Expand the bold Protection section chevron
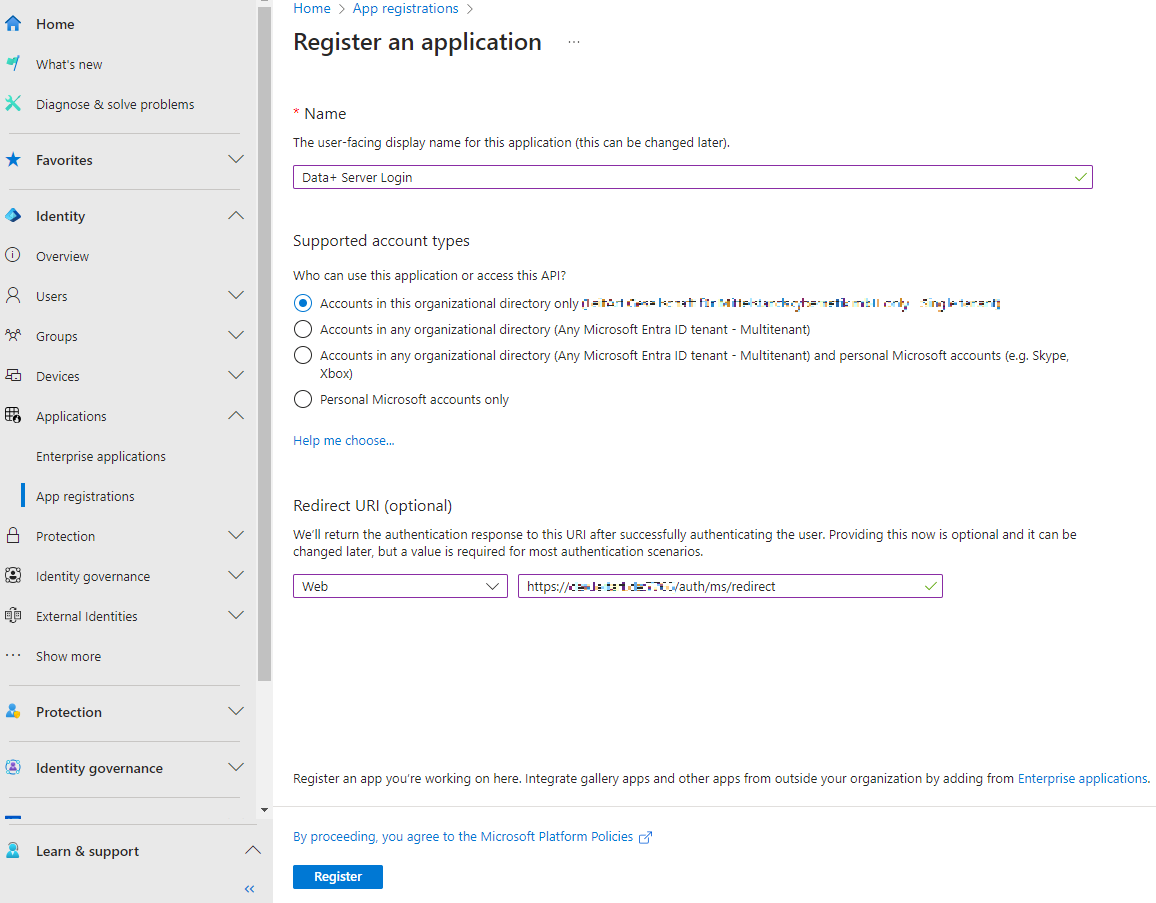 (236, 711)
